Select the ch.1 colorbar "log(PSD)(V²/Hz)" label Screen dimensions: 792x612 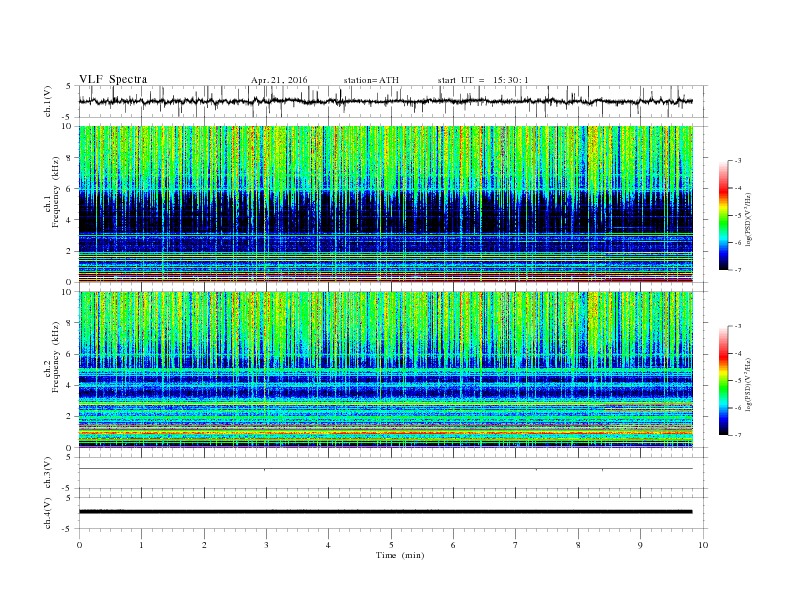[748, 219]
